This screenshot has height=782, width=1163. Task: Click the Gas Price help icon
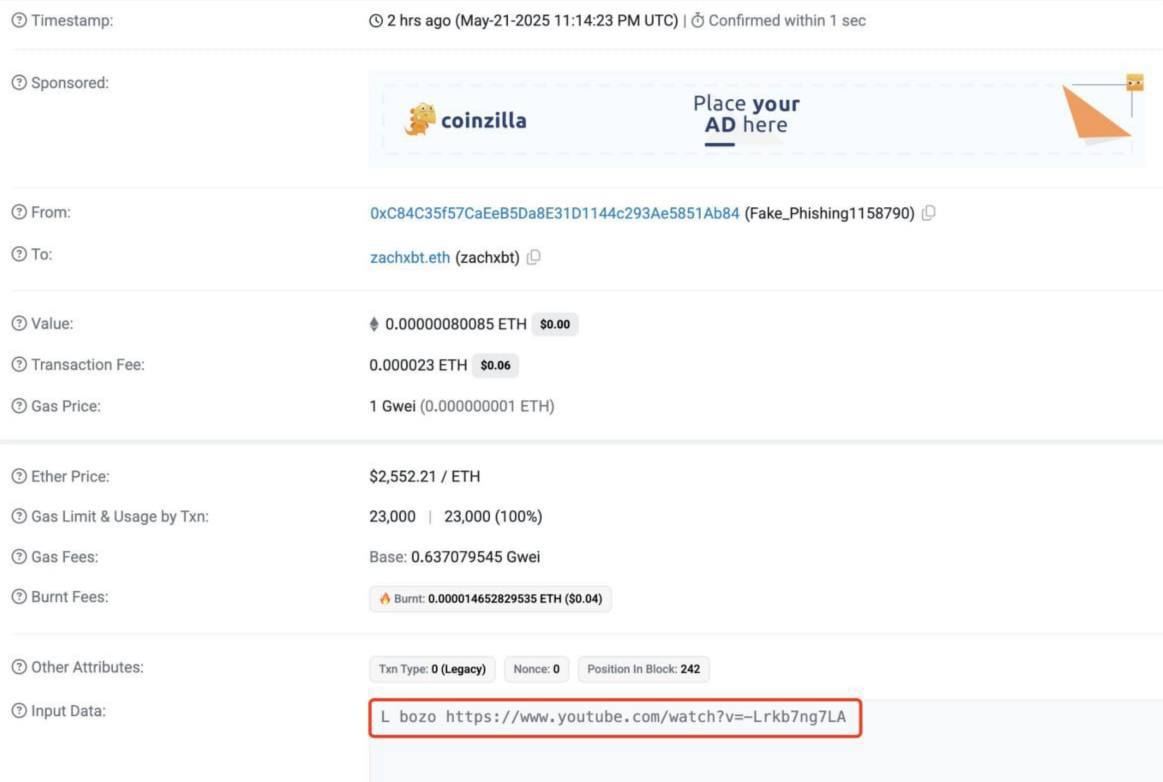tap(19, 406)
